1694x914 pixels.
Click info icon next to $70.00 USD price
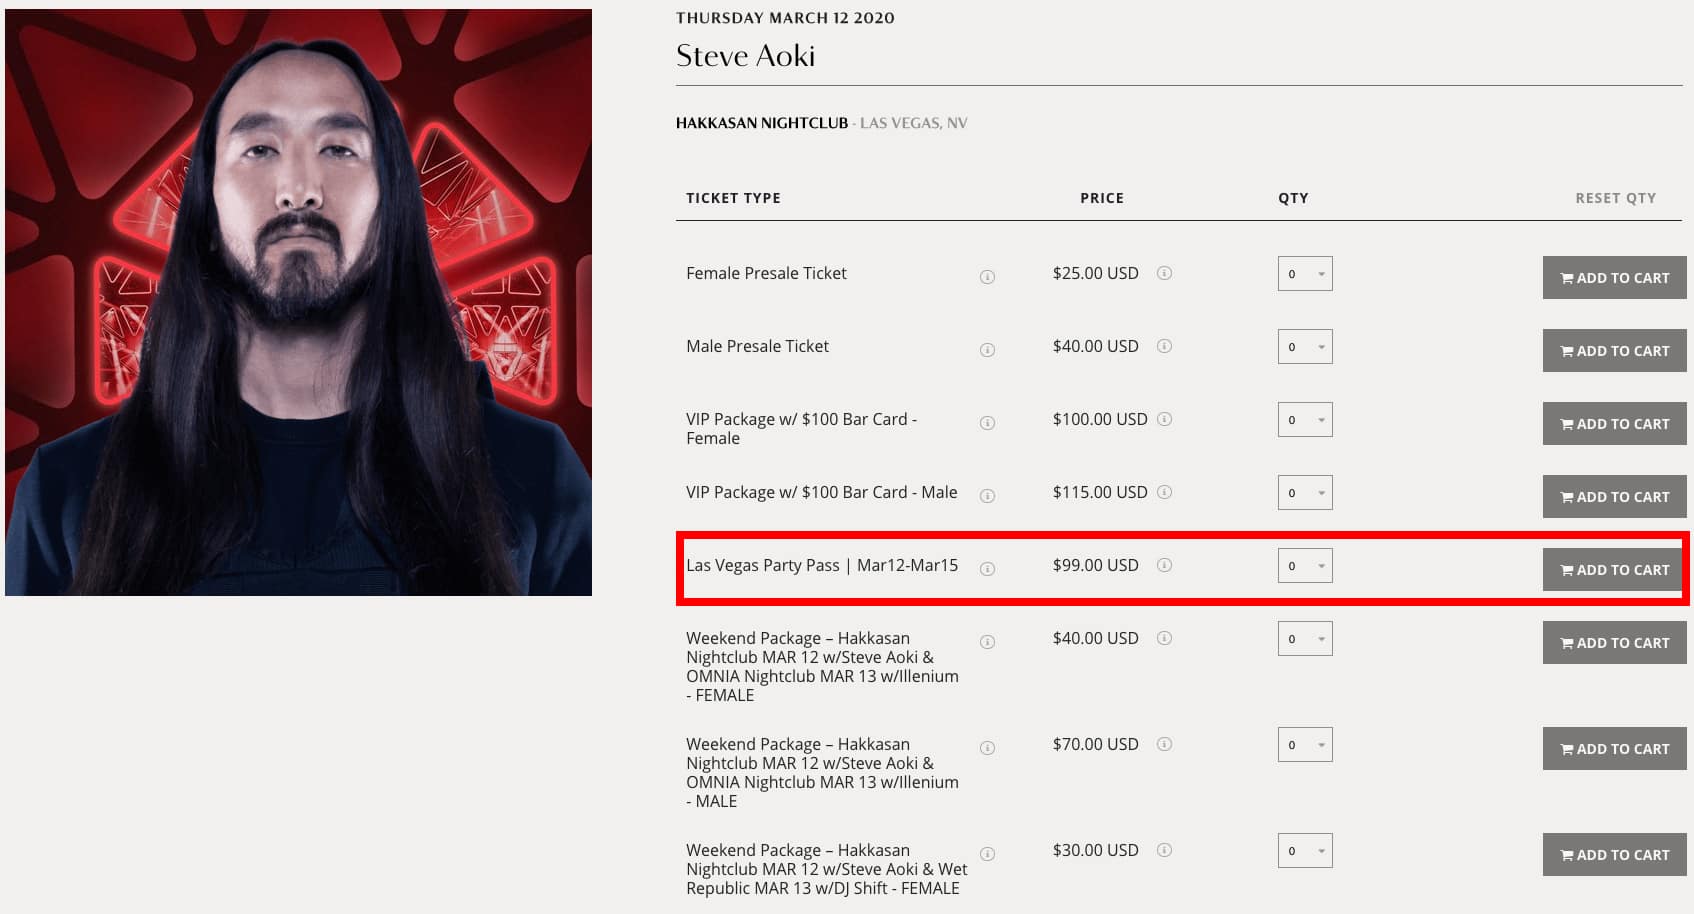click(x=1164, y=744)
